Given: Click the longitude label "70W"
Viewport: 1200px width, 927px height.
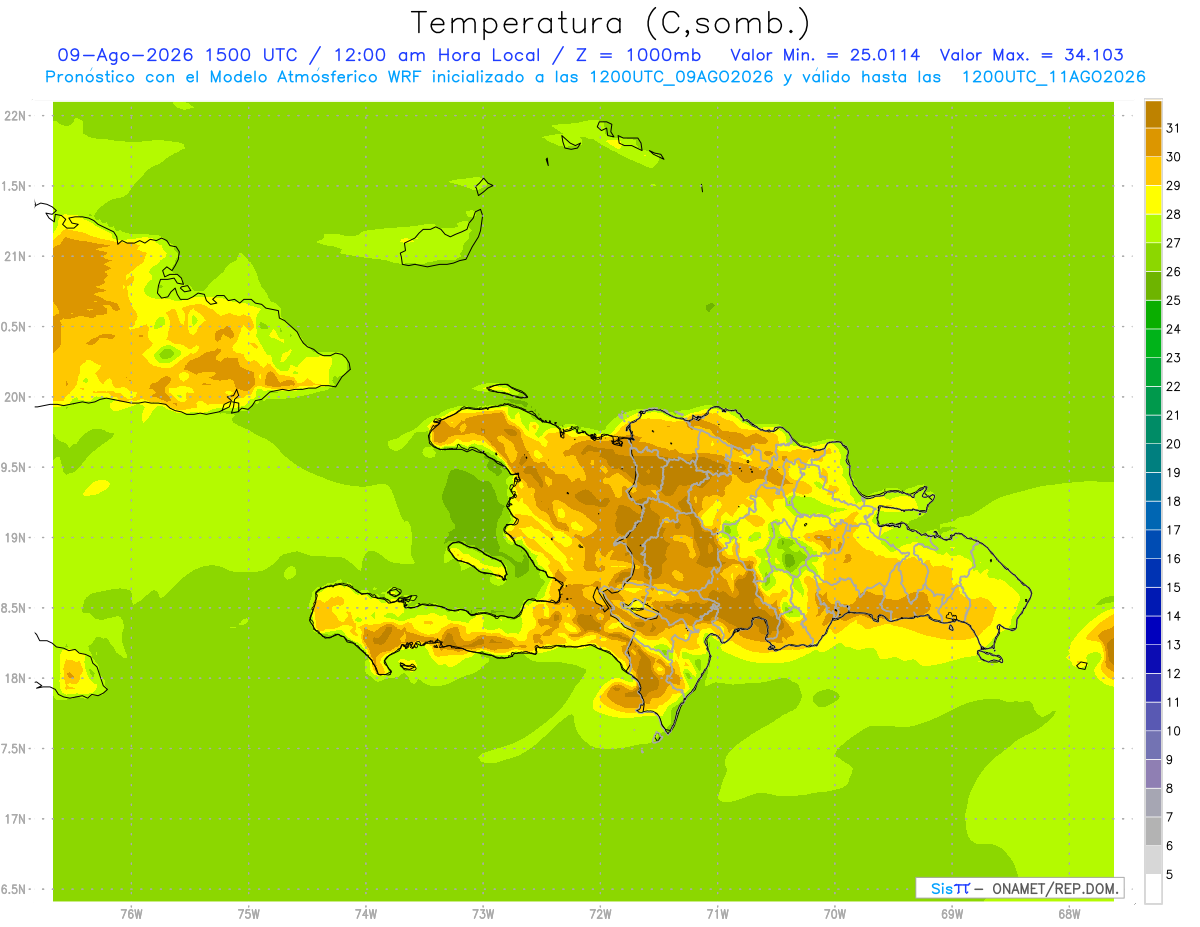Looking at the screenshot, I should coord(835,913).
